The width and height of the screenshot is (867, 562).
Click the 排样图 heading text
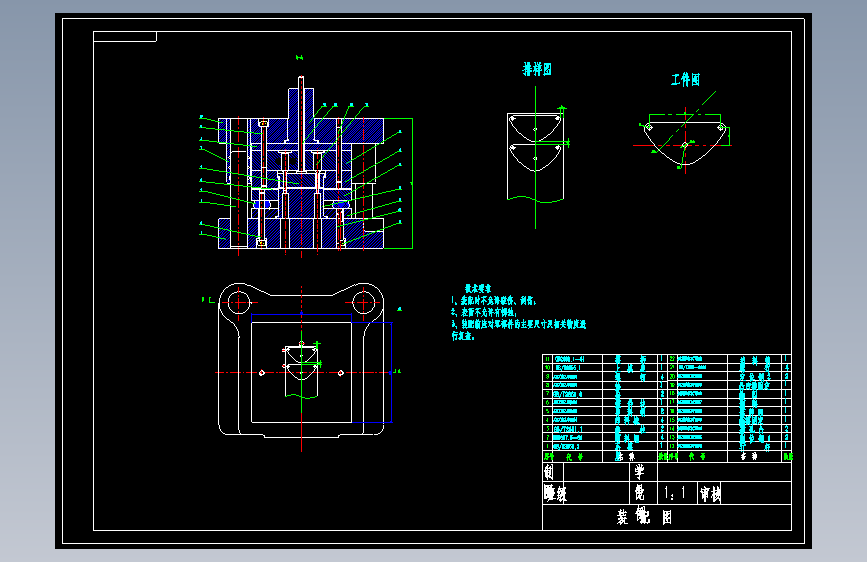tap(537, 69)
